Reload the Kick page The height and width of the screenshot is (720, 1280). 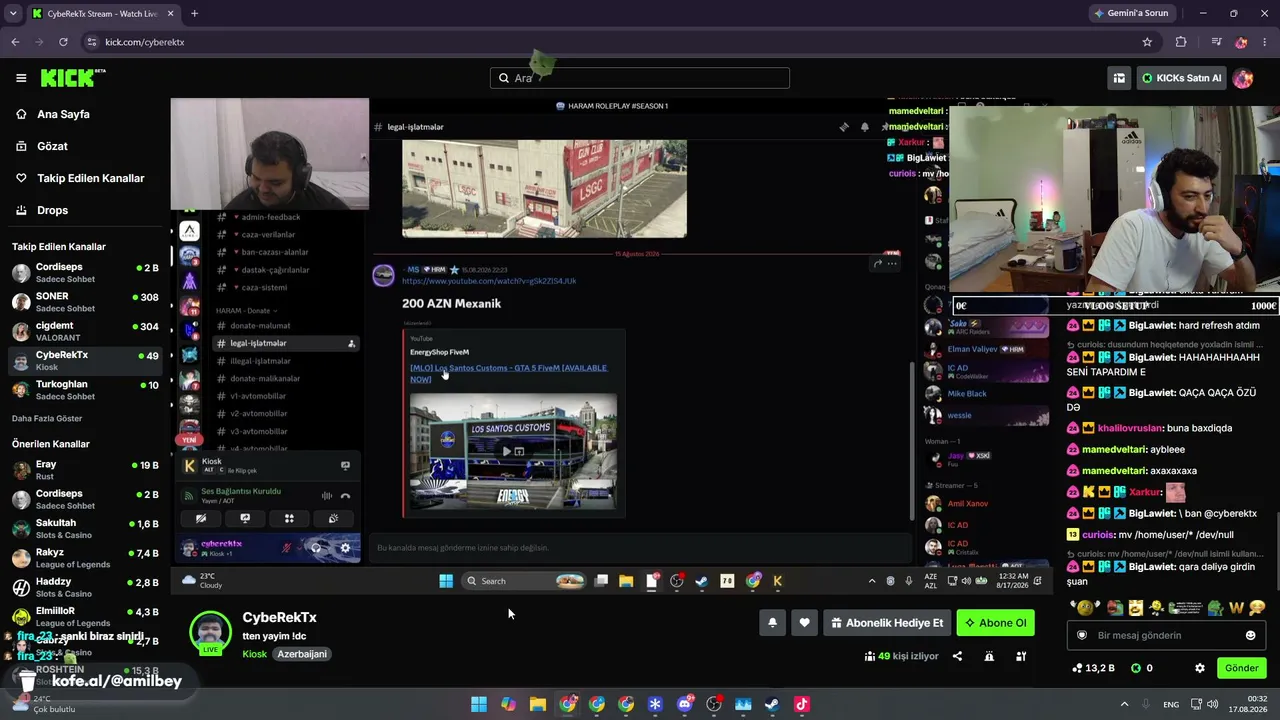click(63, 42)
